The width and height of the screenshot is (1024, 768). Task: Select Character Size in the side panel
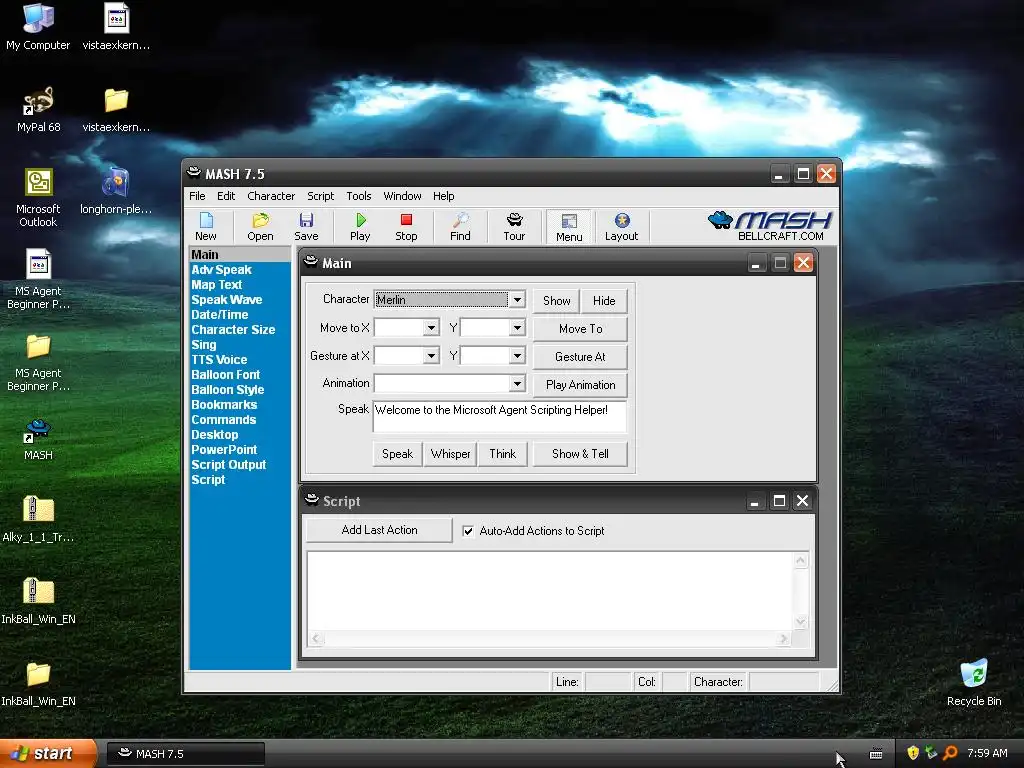[233, 330]
